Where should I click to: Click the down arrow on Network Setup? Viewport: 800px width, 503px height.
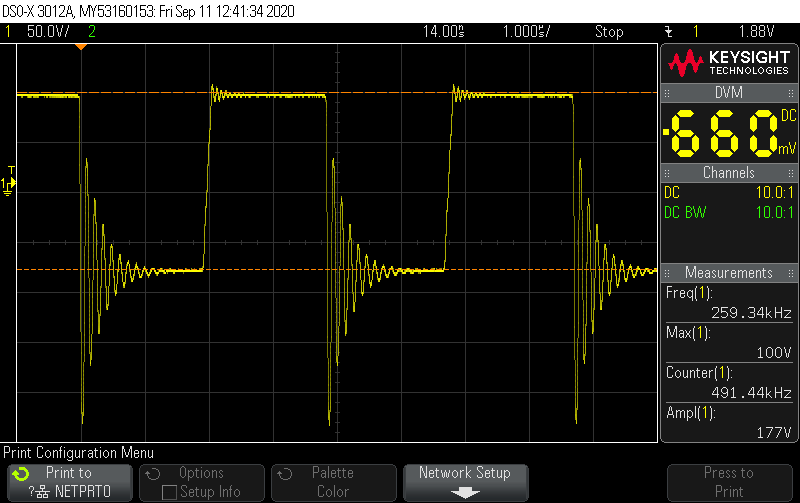coord(465,492)
